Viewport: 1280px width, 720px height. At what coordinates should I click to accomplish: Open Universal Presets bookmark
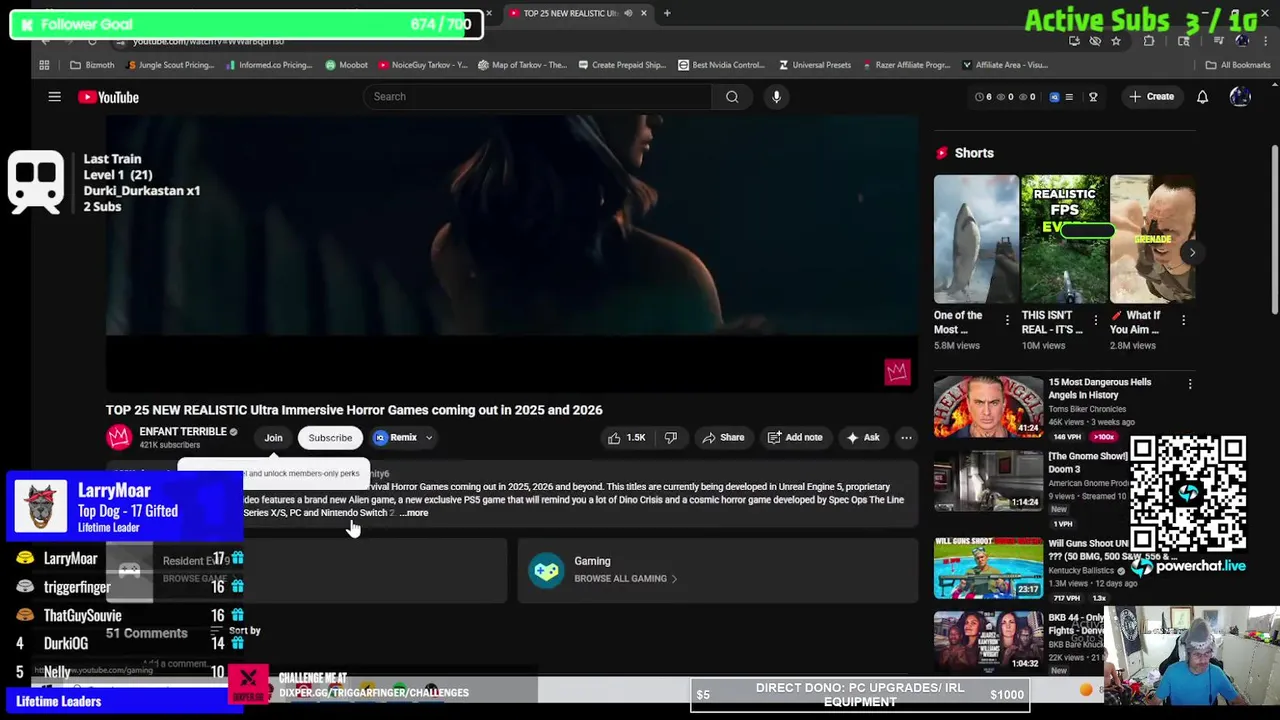click(x=814, y=65)
